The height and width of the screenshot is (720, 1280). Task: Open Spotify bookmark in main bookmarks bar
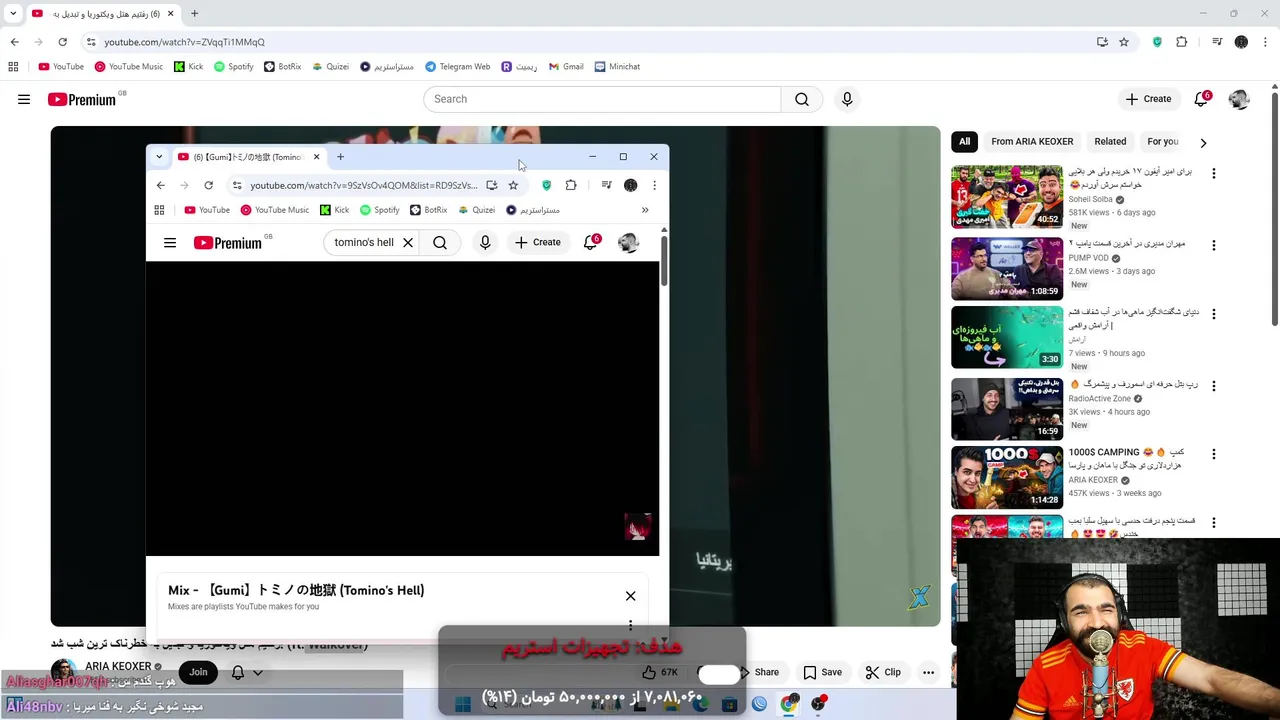click(234, 67)
